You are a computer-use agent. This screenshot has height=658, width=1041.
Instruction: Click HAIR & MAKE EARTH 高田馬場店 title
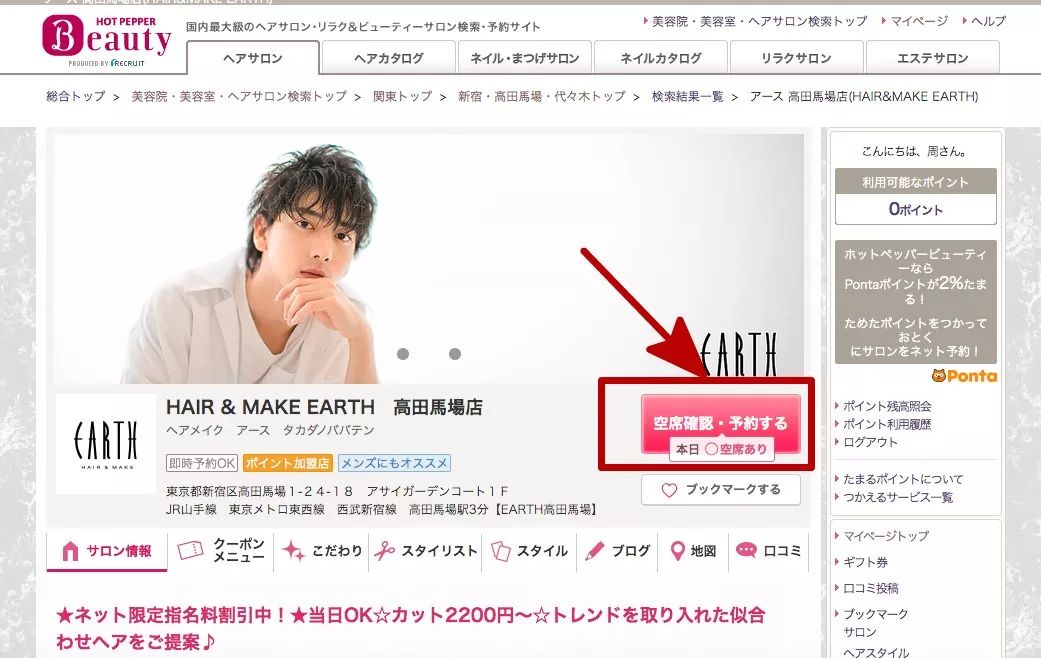(x=324, y=407)
